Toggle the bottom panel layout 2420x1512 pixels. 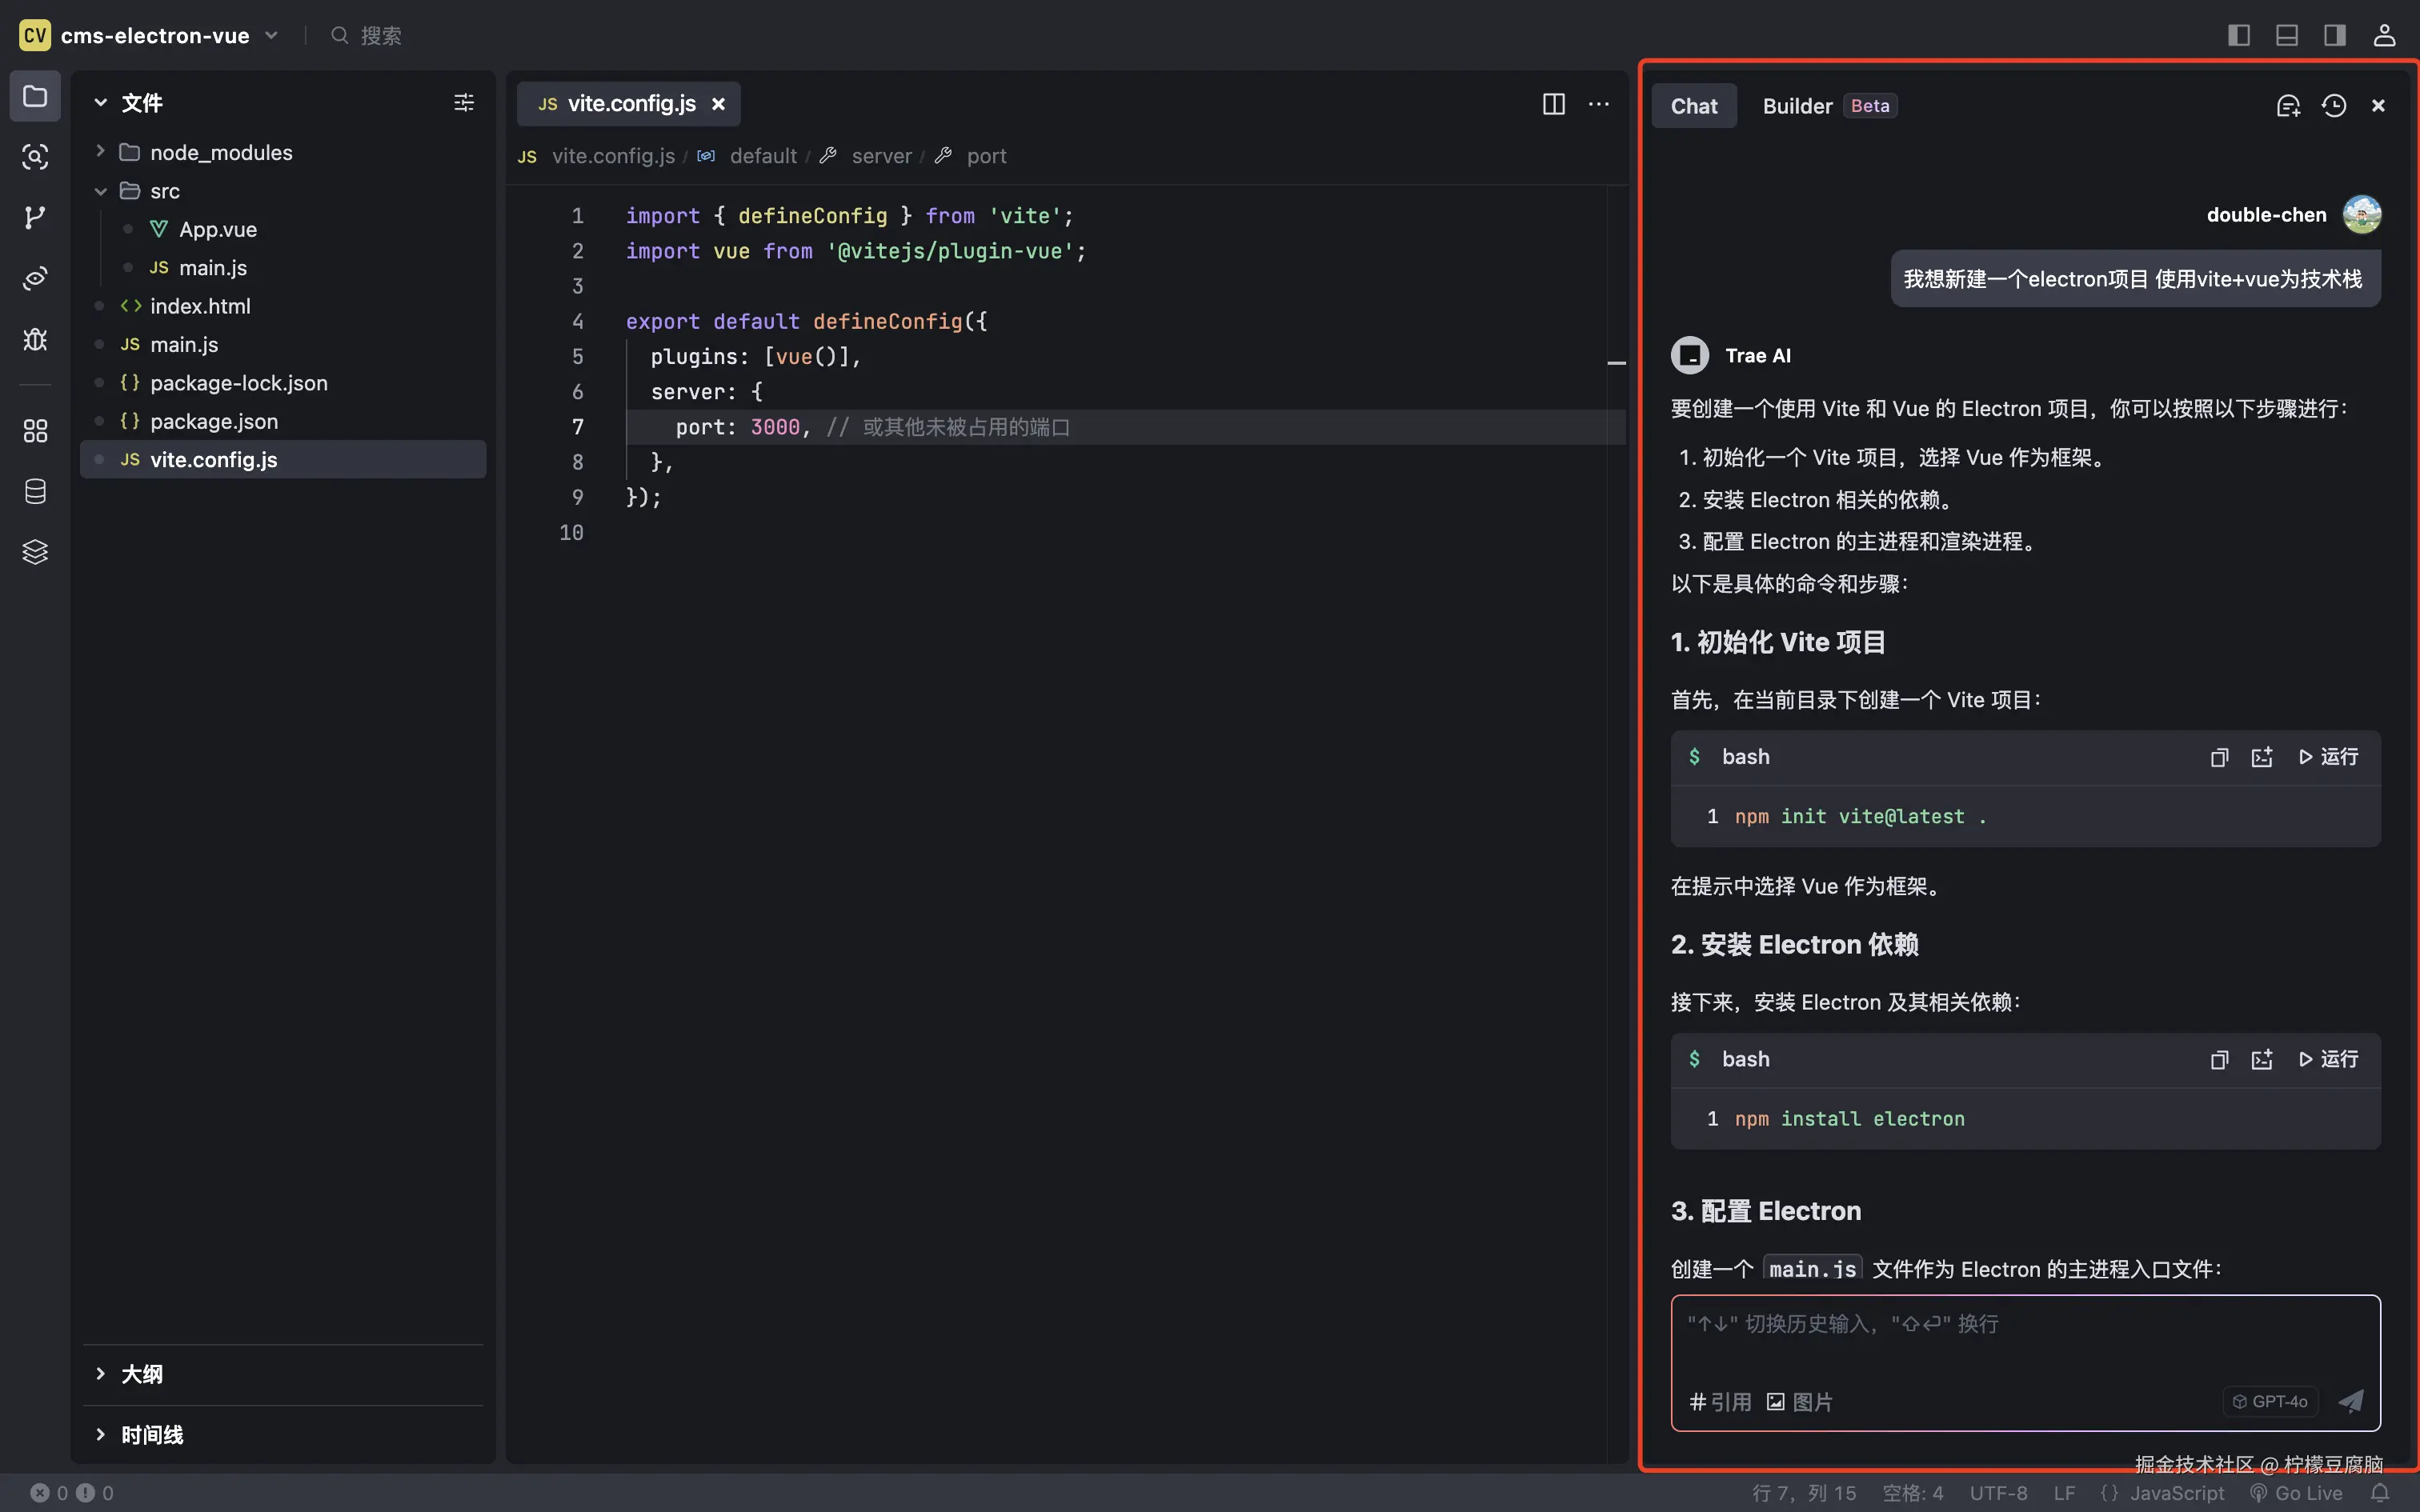(x=2287, y=35)
